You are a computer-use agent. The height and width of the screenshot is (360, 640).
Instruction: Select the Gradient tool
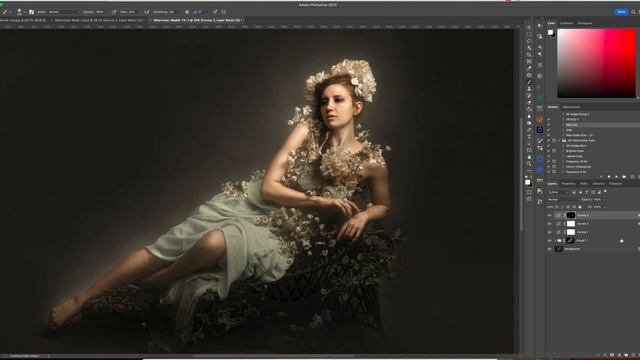pos(529,109)
